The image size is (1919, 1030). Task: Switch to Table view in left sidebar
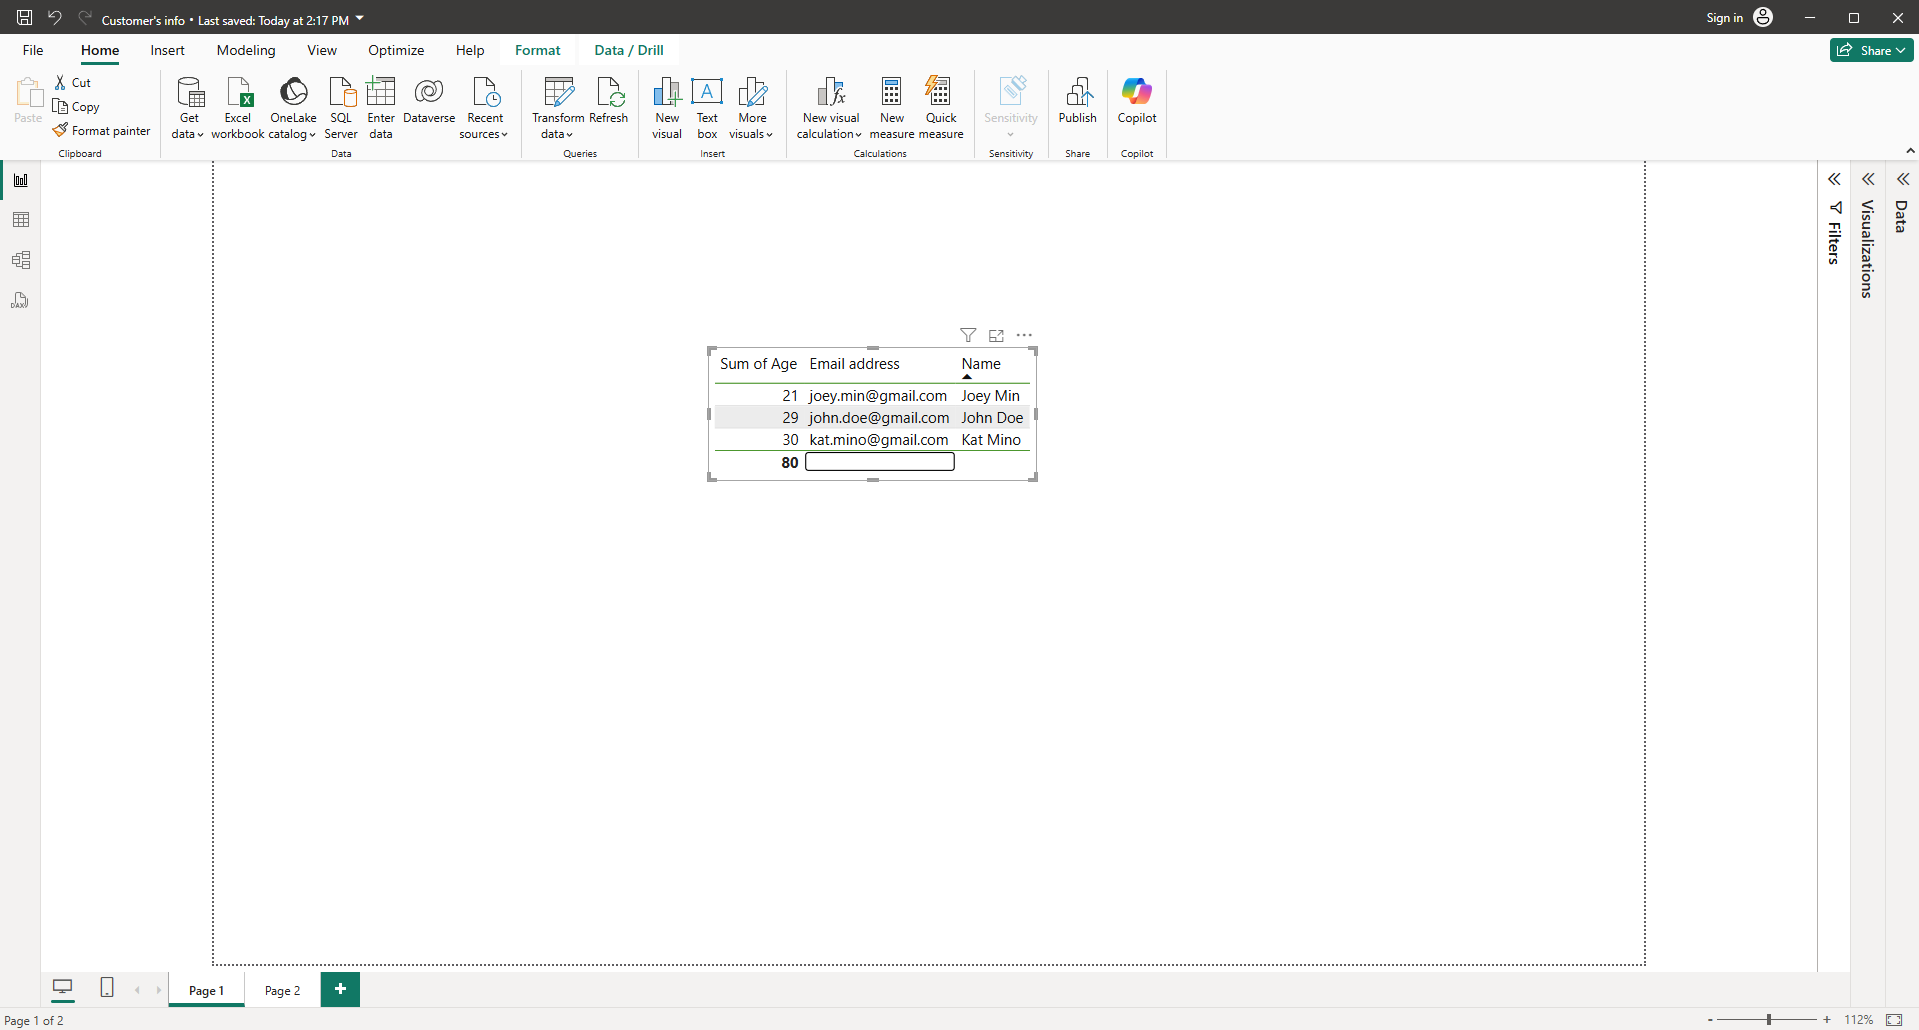(21, 220)
